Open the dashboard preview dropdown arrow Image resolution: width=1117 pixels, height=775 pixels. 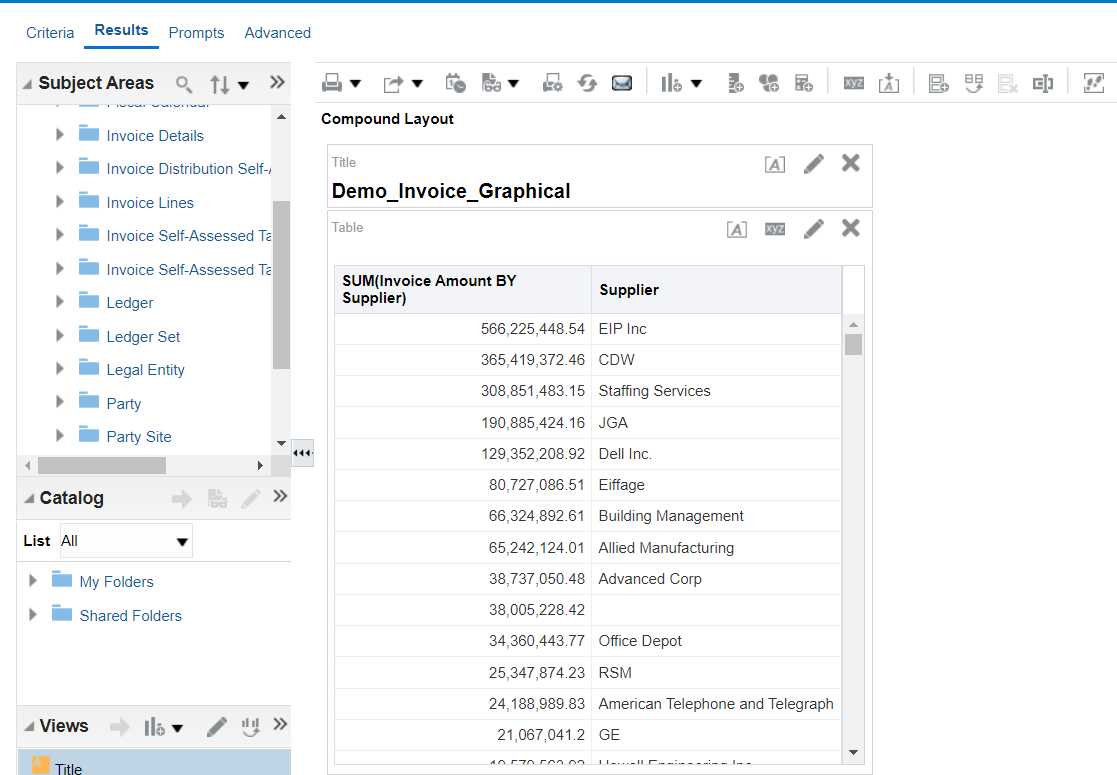pyautogui.click(x=513, y=84)
